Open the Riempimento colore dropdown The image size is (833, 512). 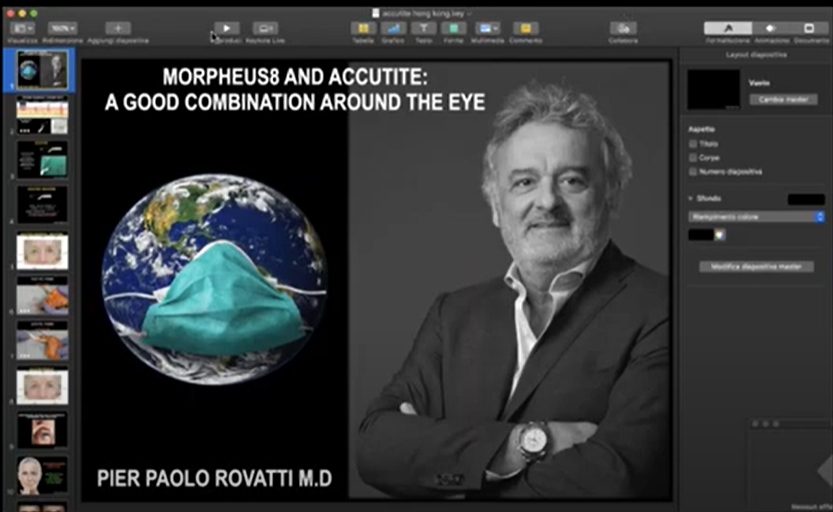point(756,216)
